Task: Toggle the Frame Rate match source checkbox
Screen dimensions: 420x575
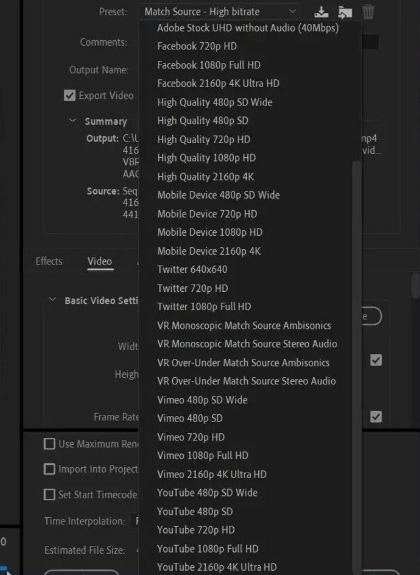Action: (376, 417)
